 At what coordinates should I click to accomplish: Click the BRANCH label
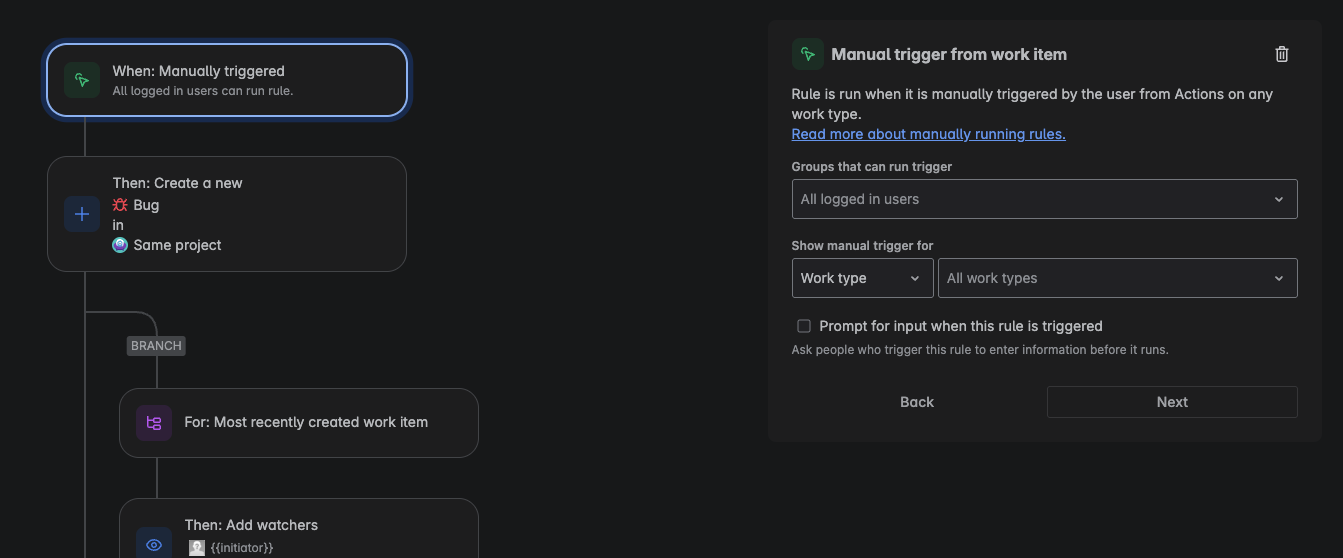pos(156,346)
